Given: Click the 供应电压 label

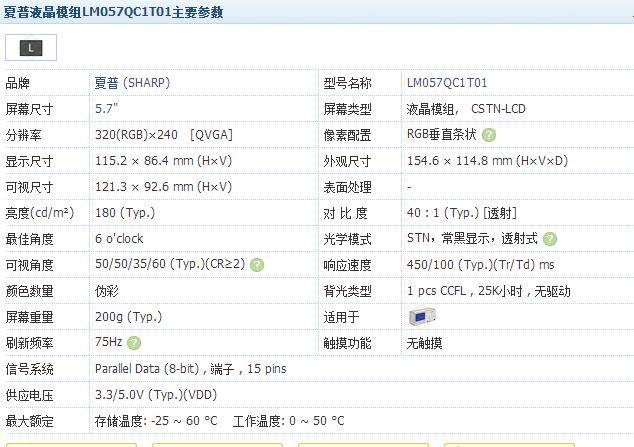Looking at the screenshot, I should (29, 395).
